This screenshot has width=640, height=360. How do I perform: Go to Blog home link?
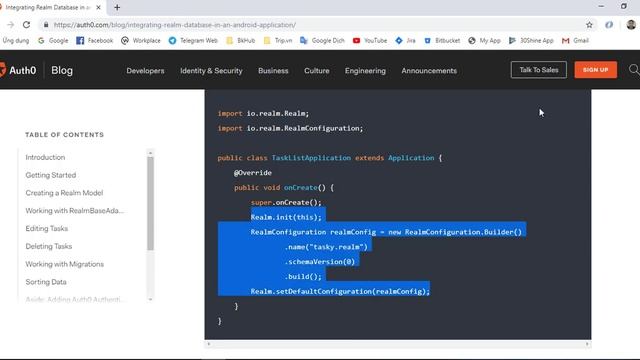(62, 70)
